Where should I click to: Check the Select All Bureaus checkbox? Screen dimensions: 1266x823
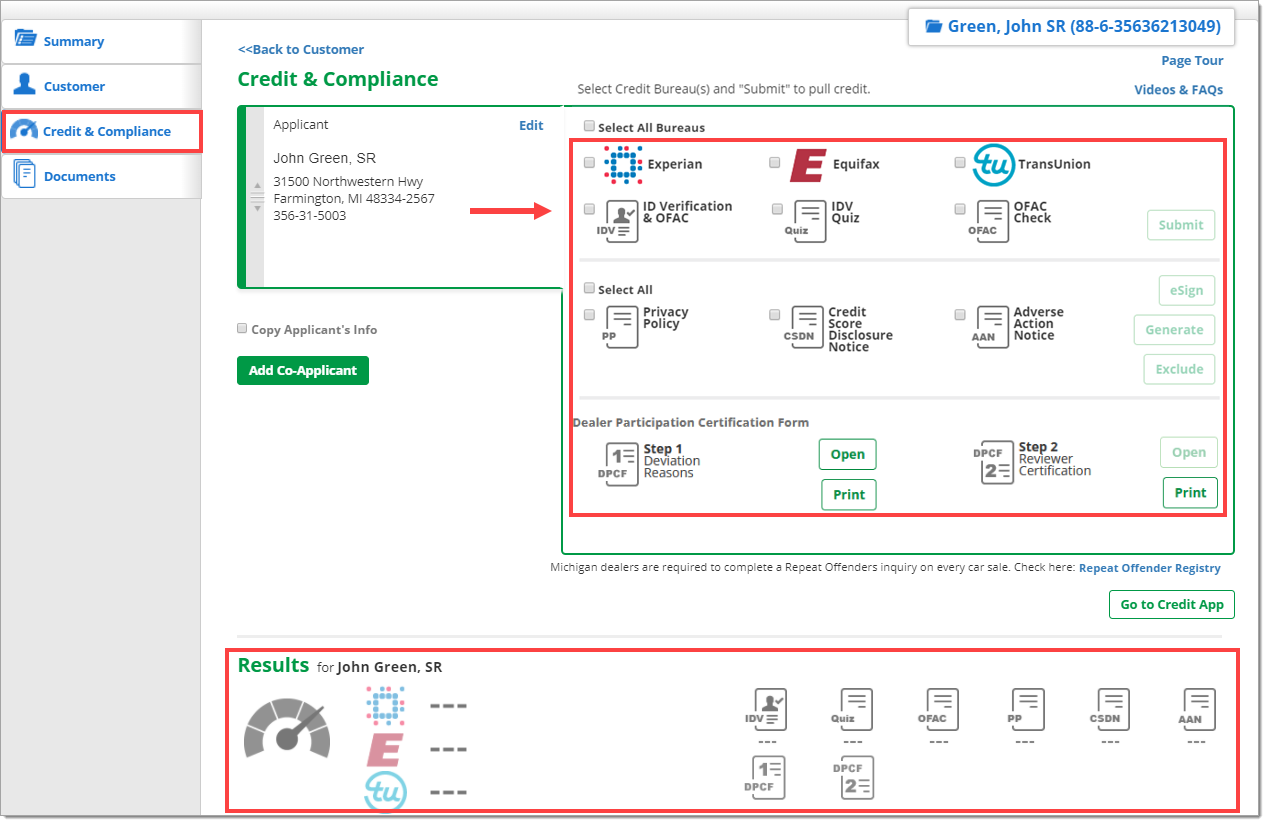pos(589,127)
